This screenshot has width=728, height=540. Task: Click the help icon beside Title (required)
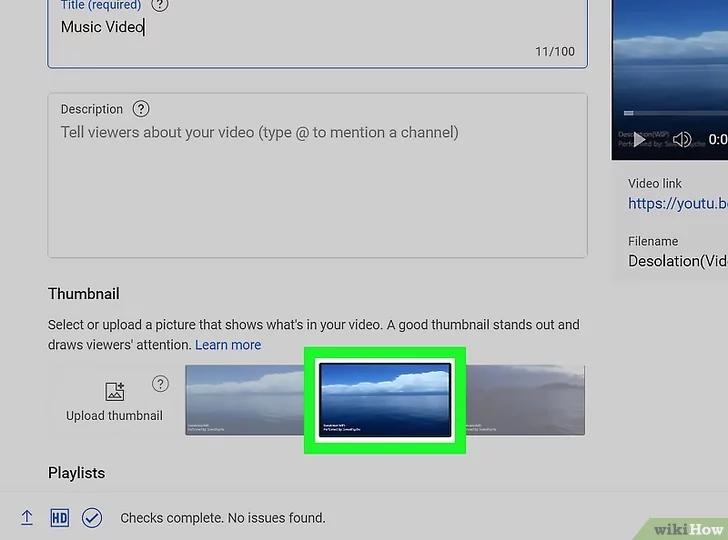159,4
